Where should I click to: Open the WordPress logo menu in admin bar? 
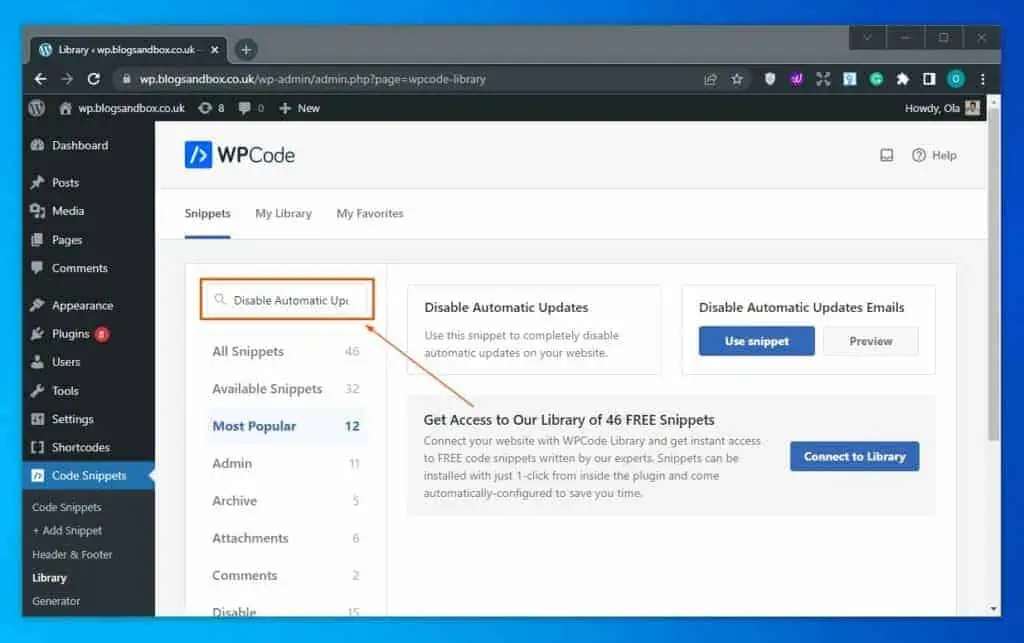coord(36,108)
